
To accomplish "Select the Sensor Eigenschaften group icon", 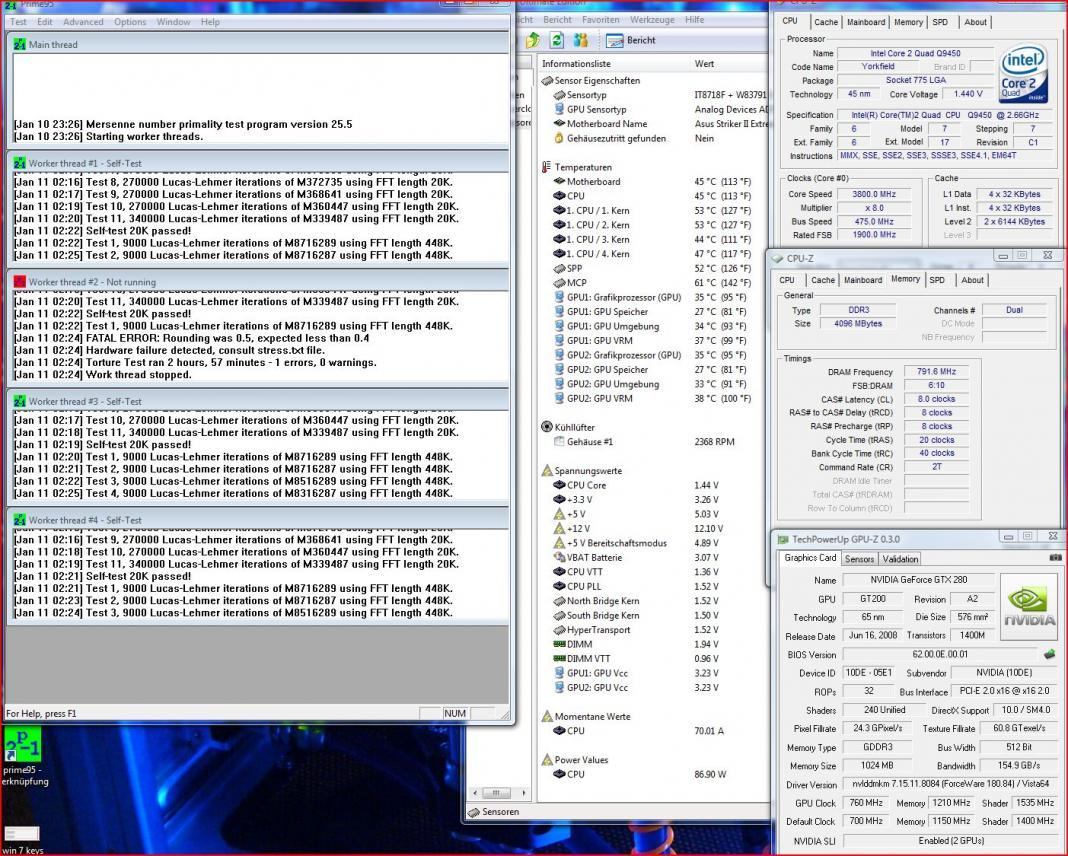I will [547, 80].
